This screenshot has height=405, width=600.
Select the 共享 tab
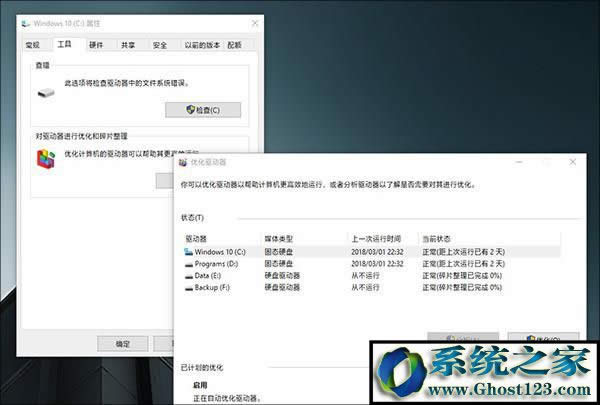(x=127, y=45)
